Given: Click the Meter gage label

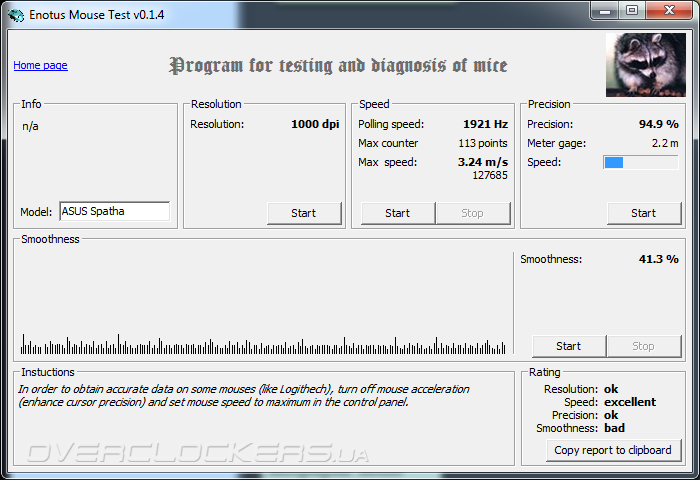Looking at the screenshot, I should (556, 143).
